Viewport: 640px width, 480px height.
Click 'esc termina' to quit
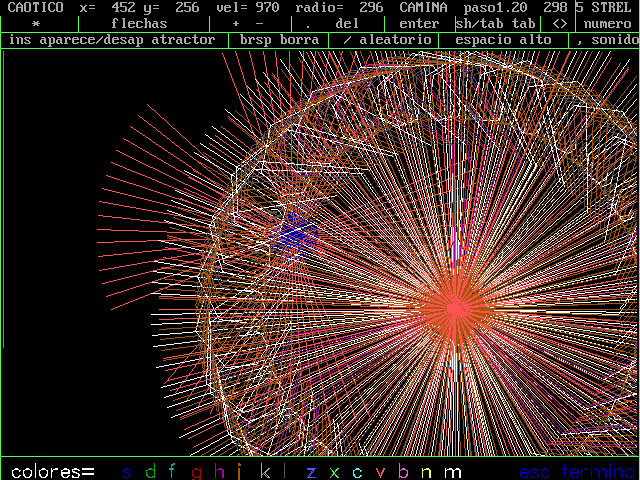[579, 471]
